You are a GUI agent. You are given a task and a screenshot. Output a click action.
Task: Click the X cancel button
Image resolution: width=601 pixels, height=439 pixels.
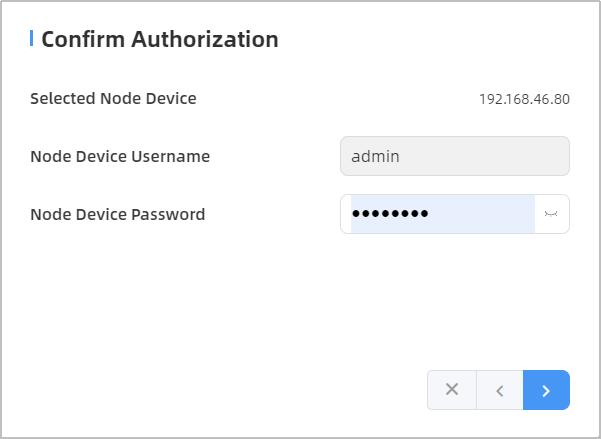coord(452,390)
